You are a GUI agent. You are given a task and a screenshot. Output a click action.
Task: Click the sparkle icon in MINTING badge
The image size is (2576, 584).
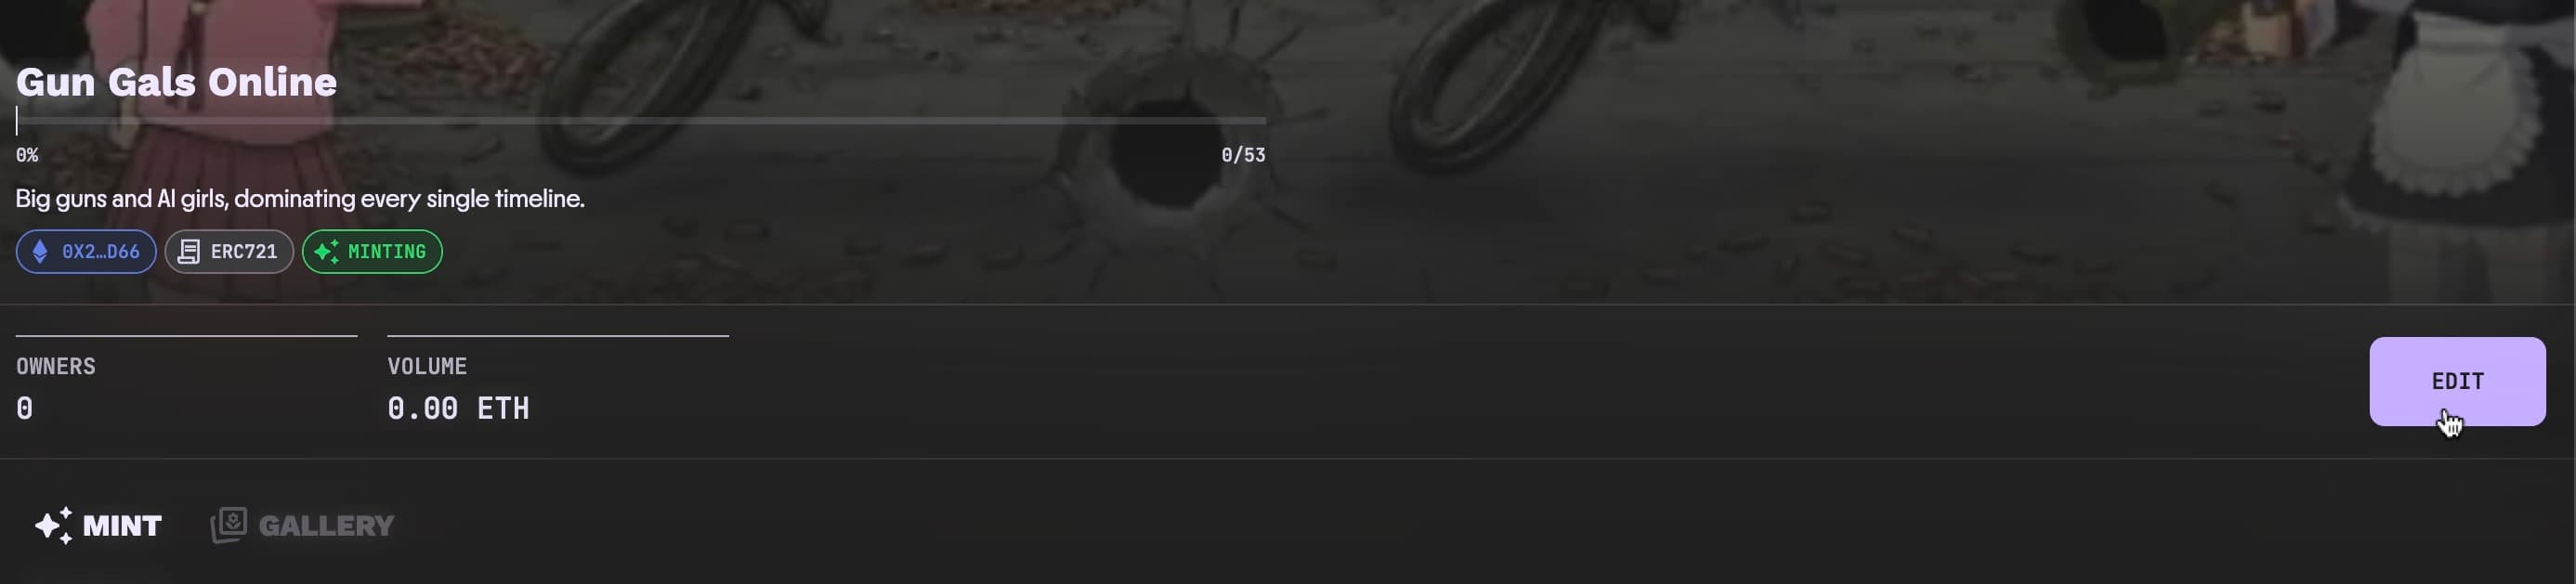tap(327, 252)
